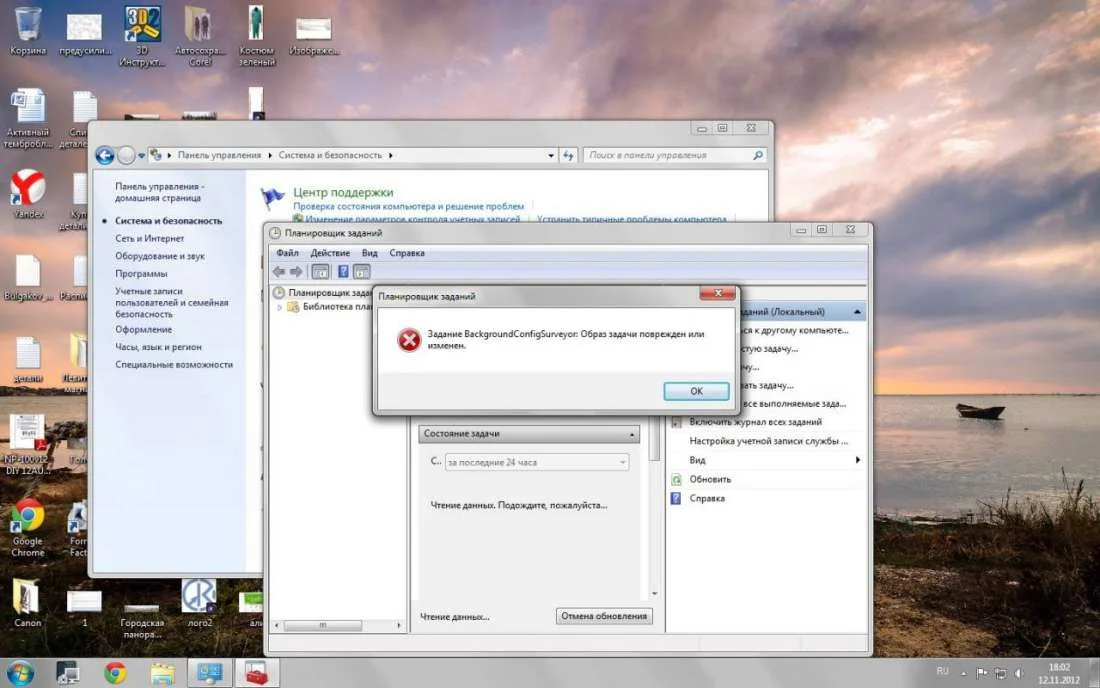Click the Справка help icon in actions pane
This screenshot has height=688, width=1100.
tap(676, 499)
